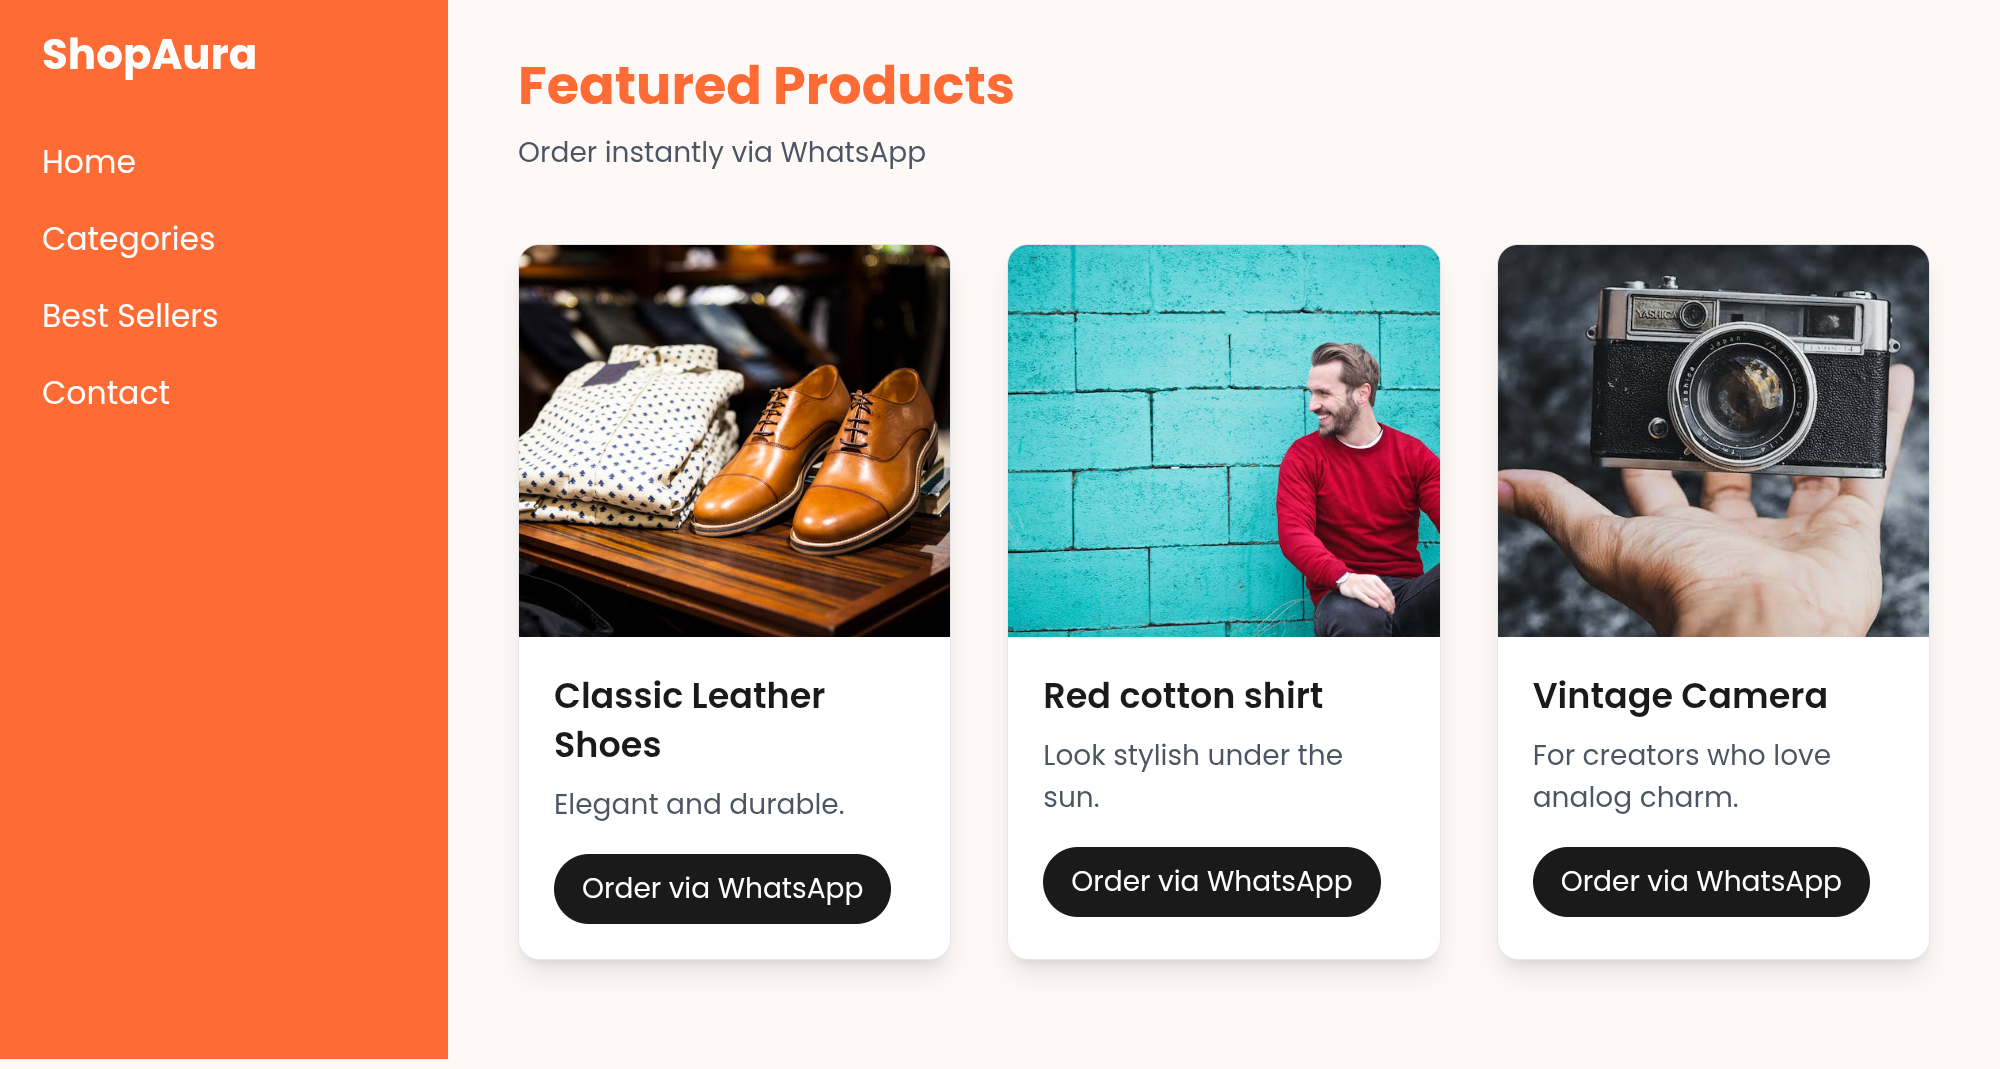The width and height of the screenshot is (2000, 1069).
Task: Select Best Sellers in the sidebar
Action: pyautogui.click(x=130, y=316)
